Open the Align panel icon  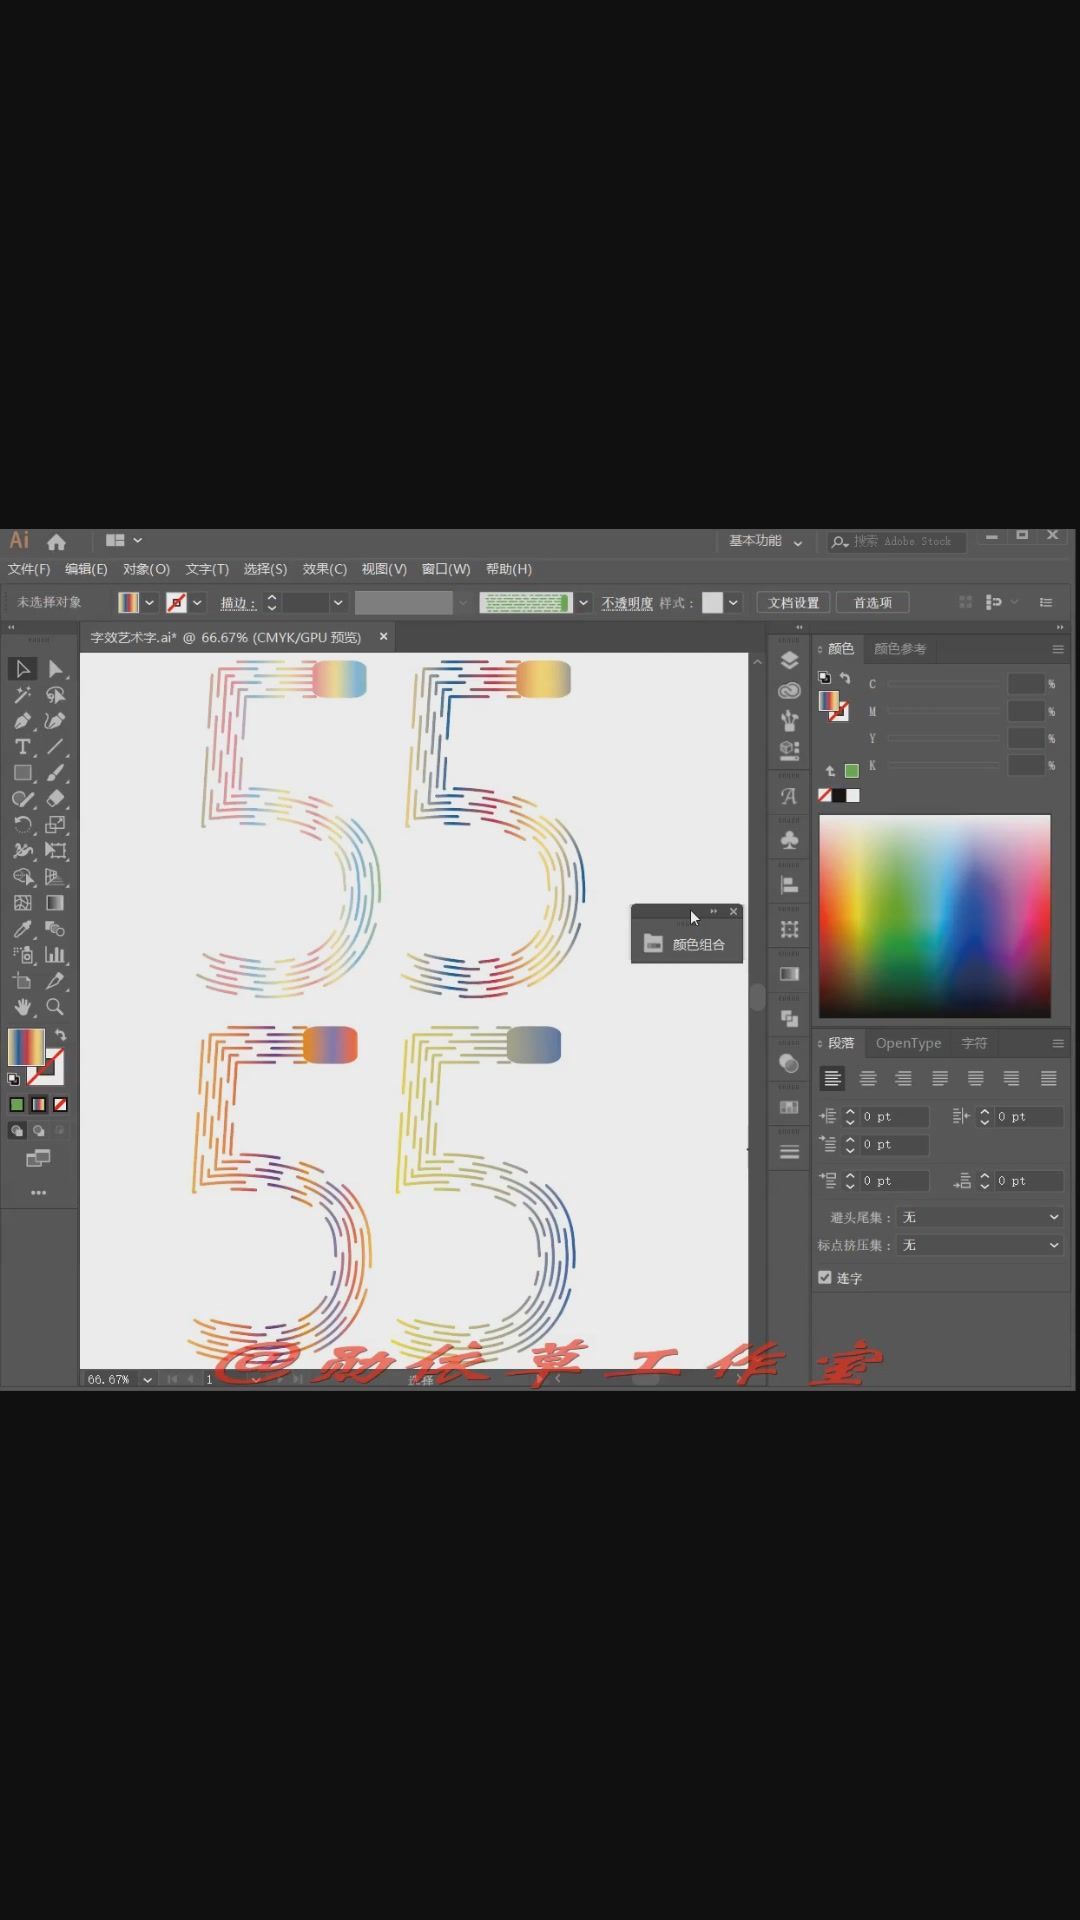(789, 885)
